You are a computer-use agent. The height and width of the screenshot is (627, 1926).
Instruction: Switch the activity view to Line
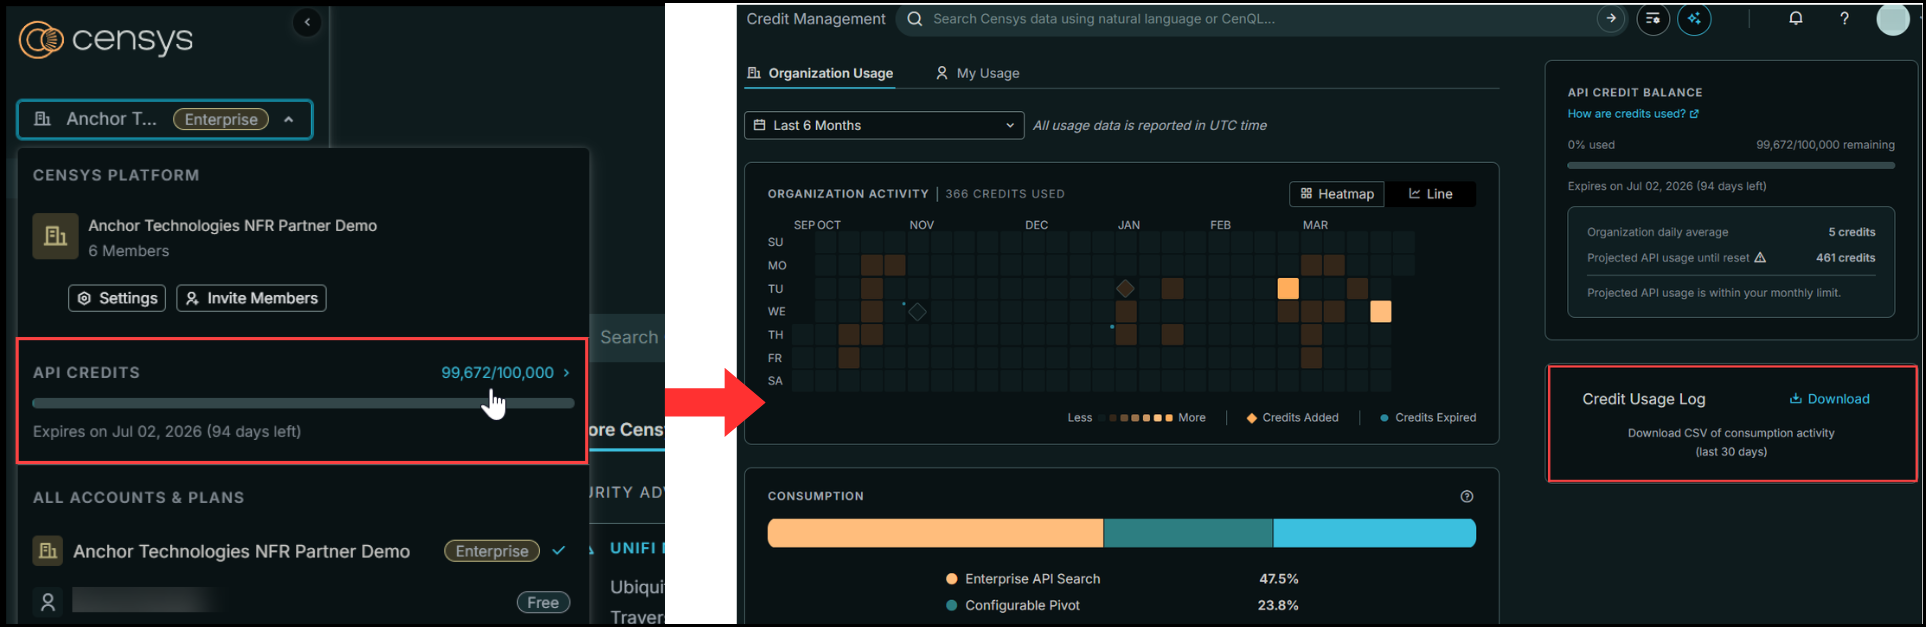1430,194
